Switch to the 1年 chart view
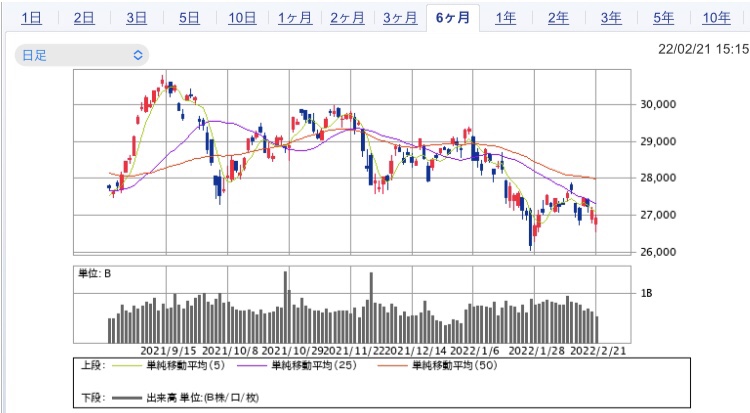The width and height of the screenshot is (750, 413). (506, 18)
